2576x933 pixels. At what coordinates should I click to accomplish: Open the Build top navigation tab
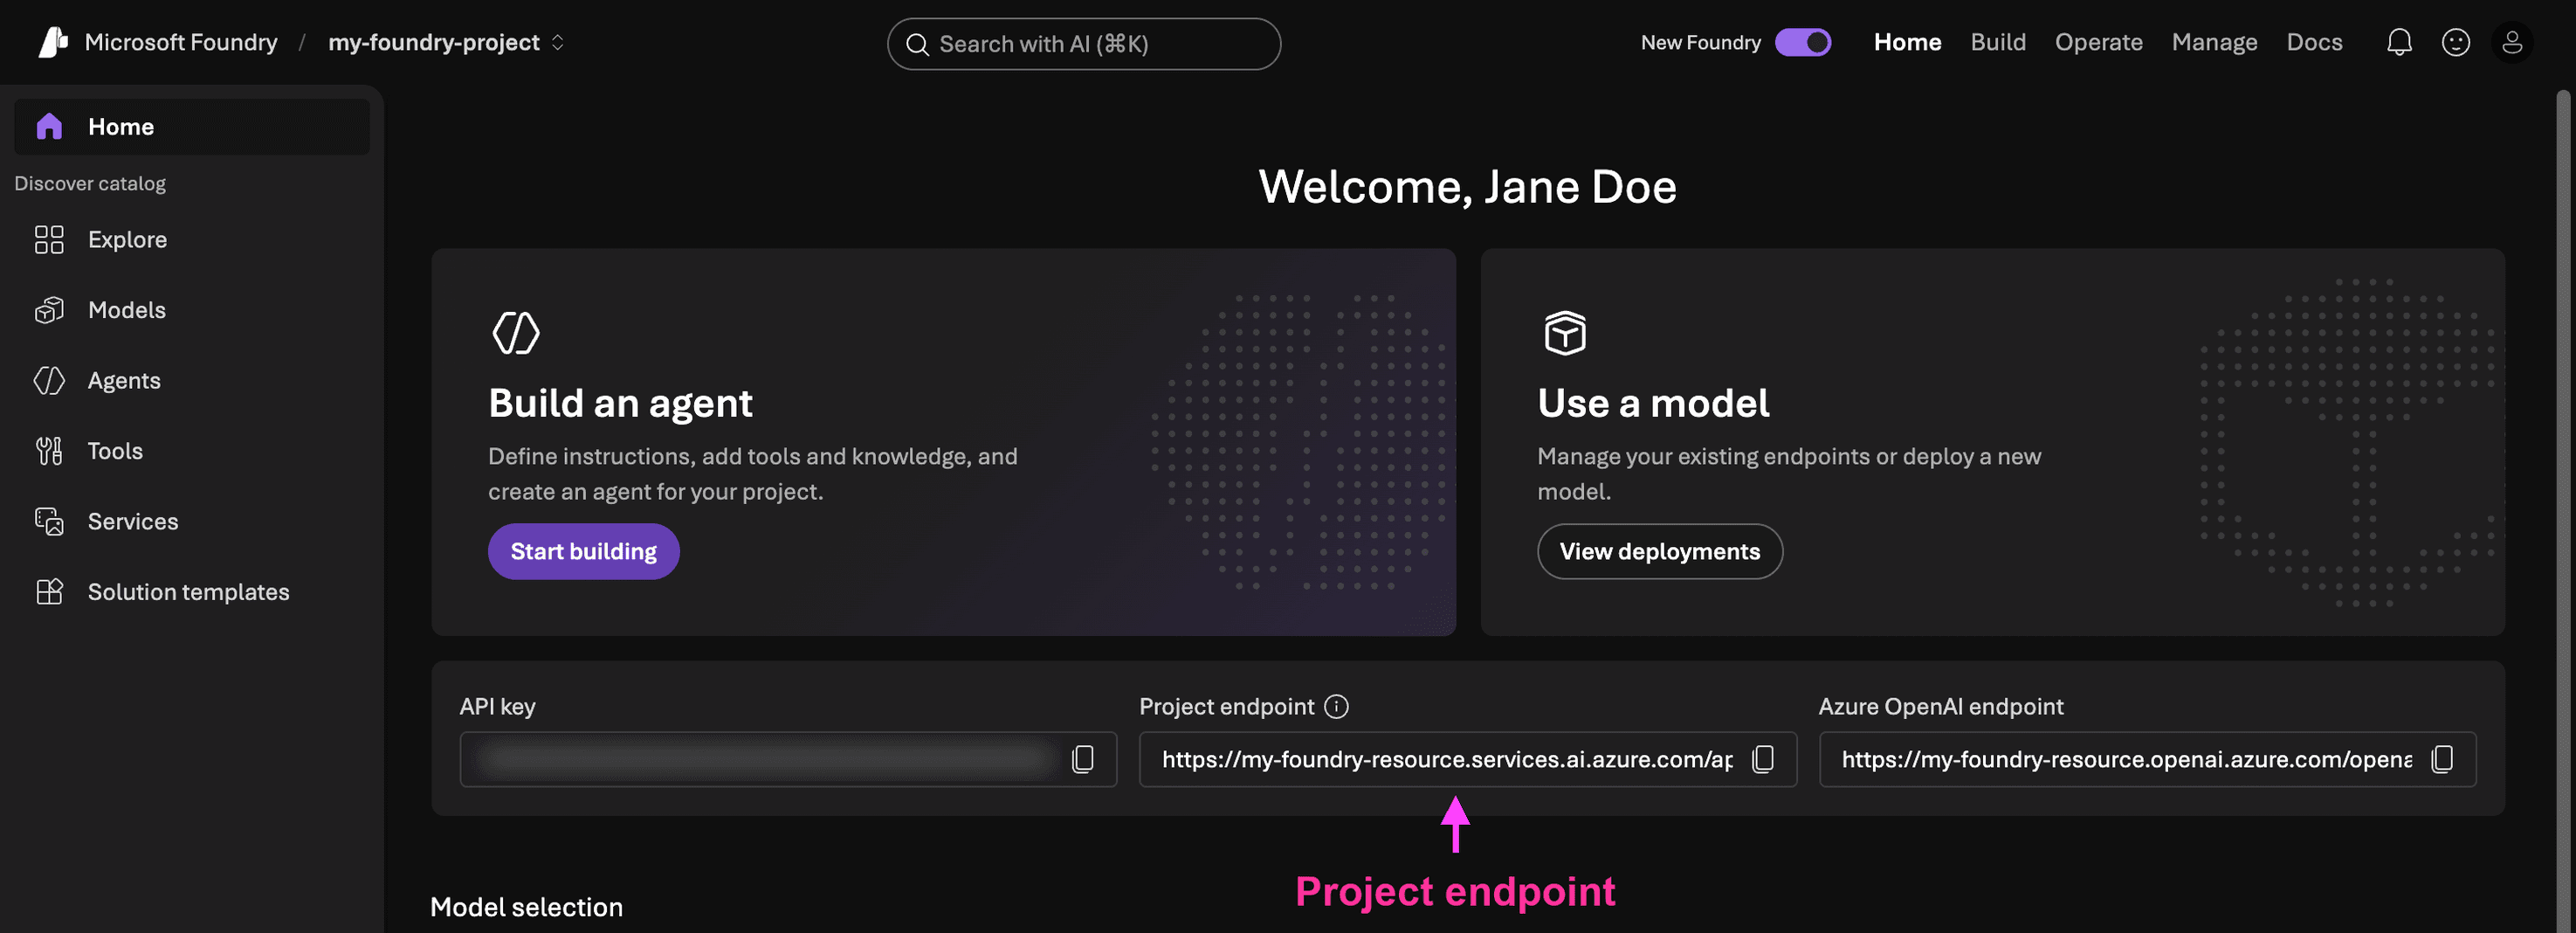tap(1997, 42)
